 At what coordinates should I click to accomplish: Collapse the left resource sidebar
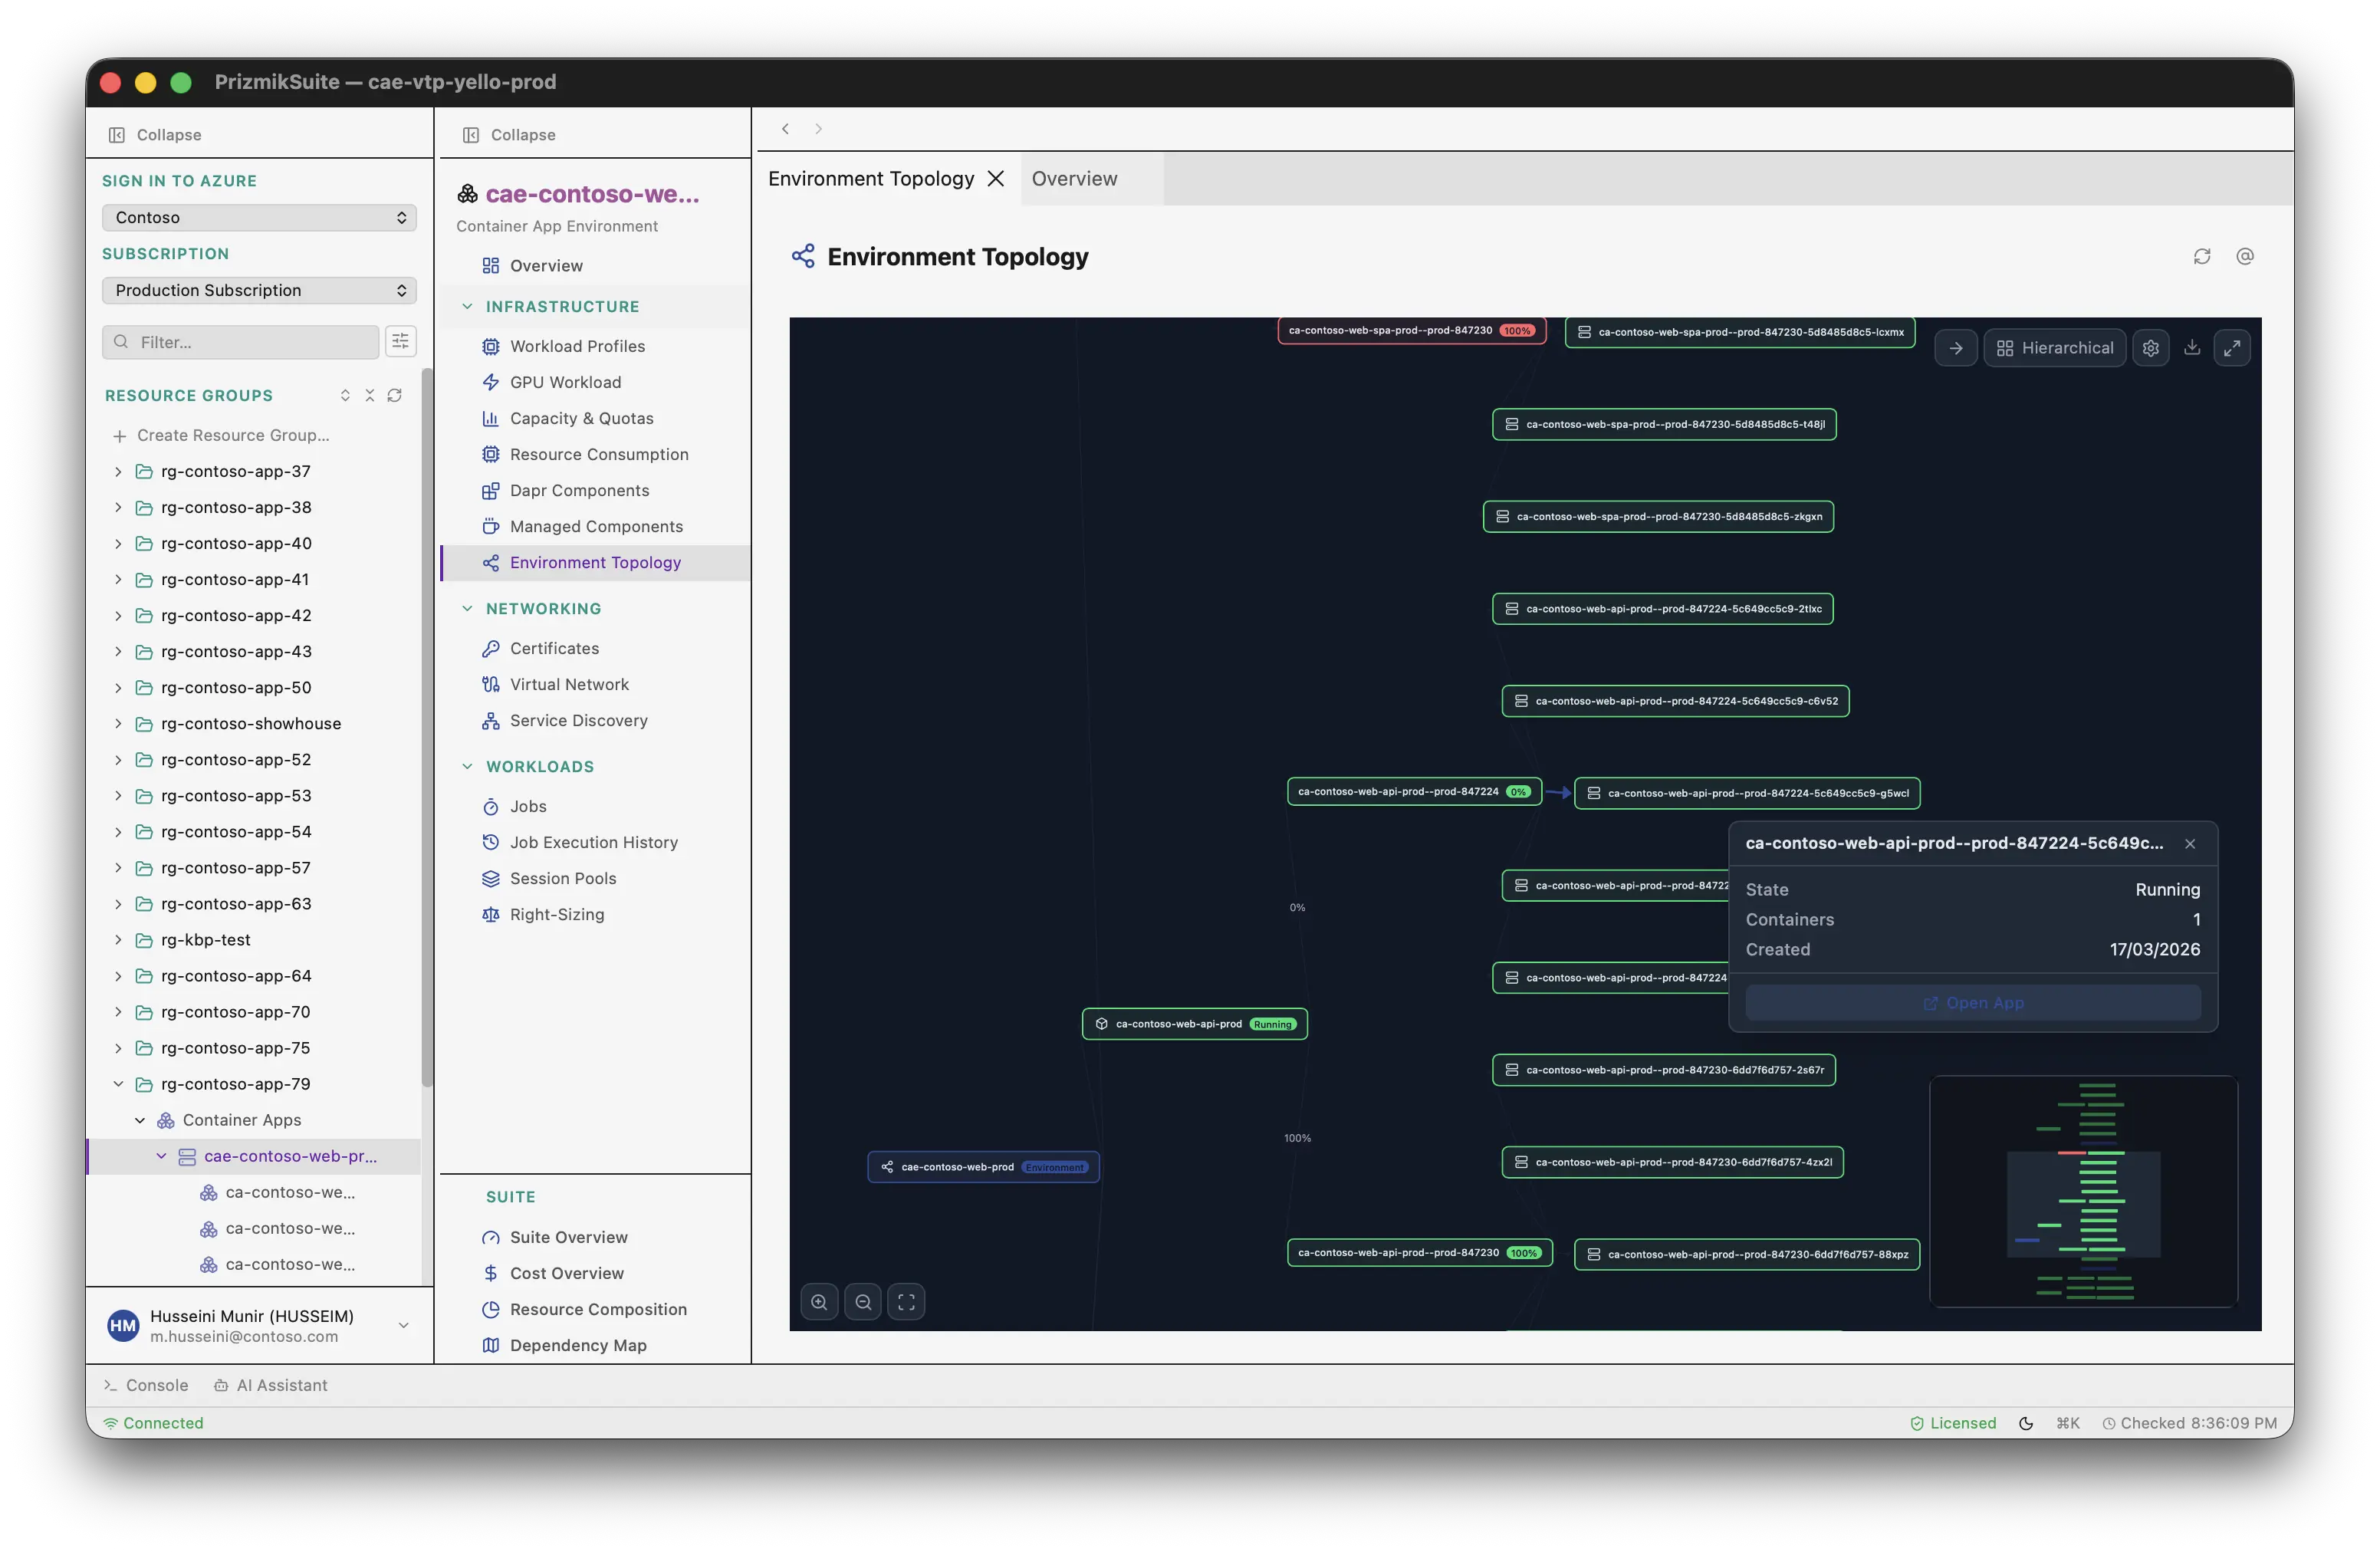[155, 135]
